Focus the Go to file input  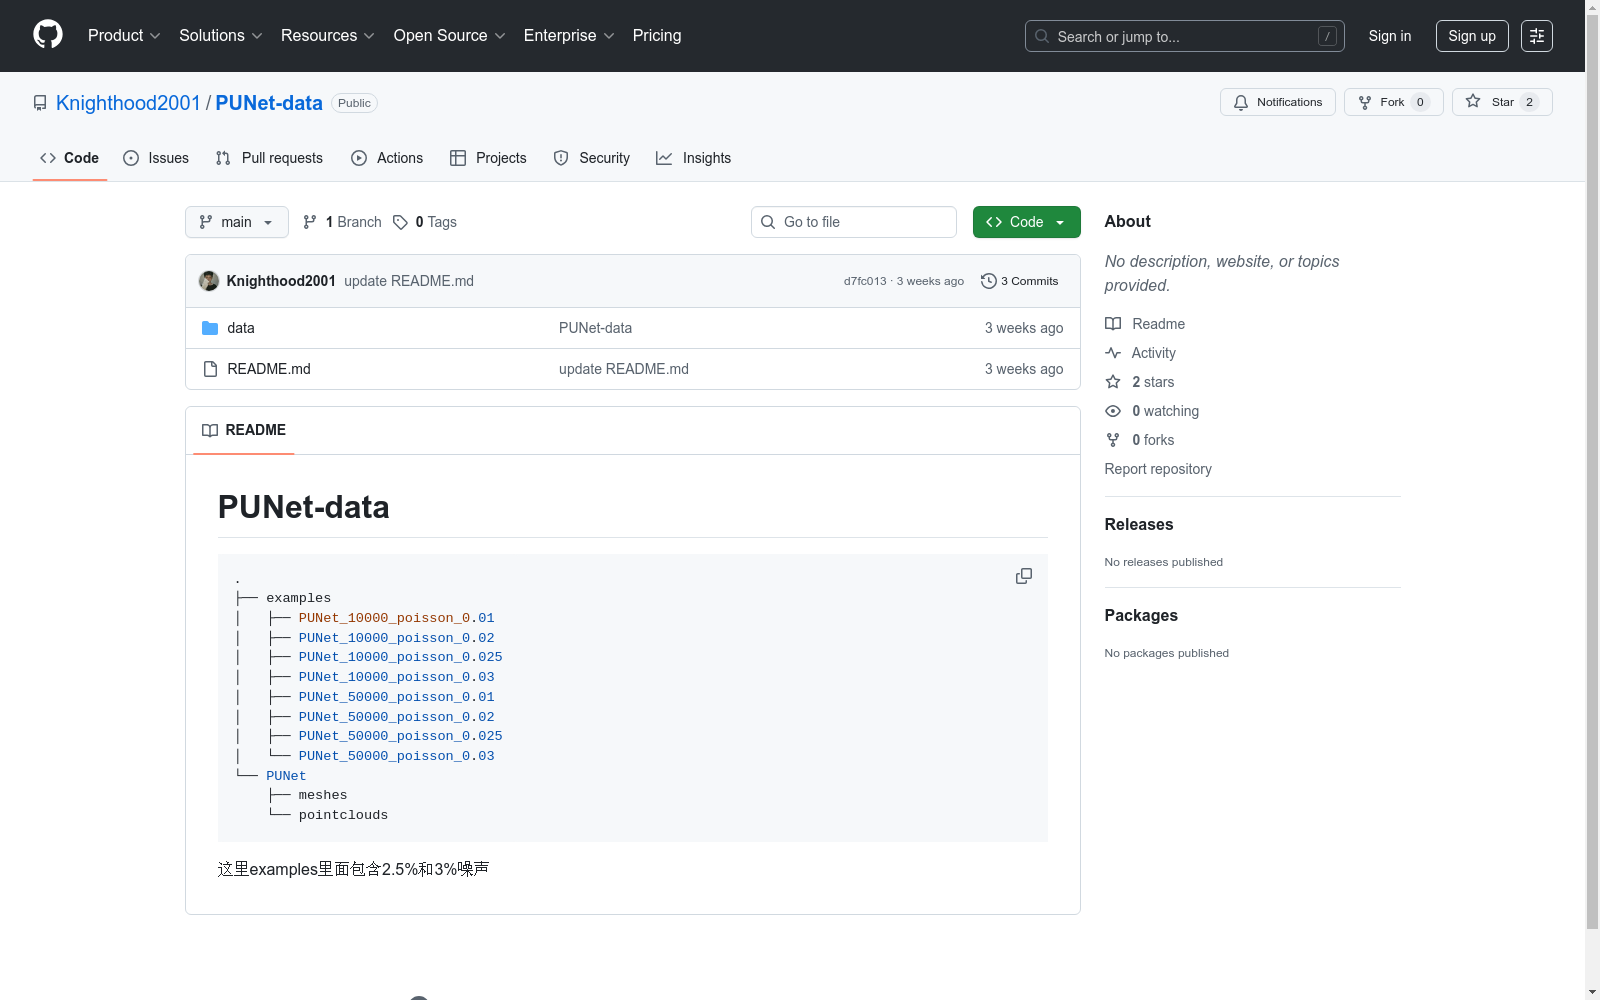pos(854,222)
